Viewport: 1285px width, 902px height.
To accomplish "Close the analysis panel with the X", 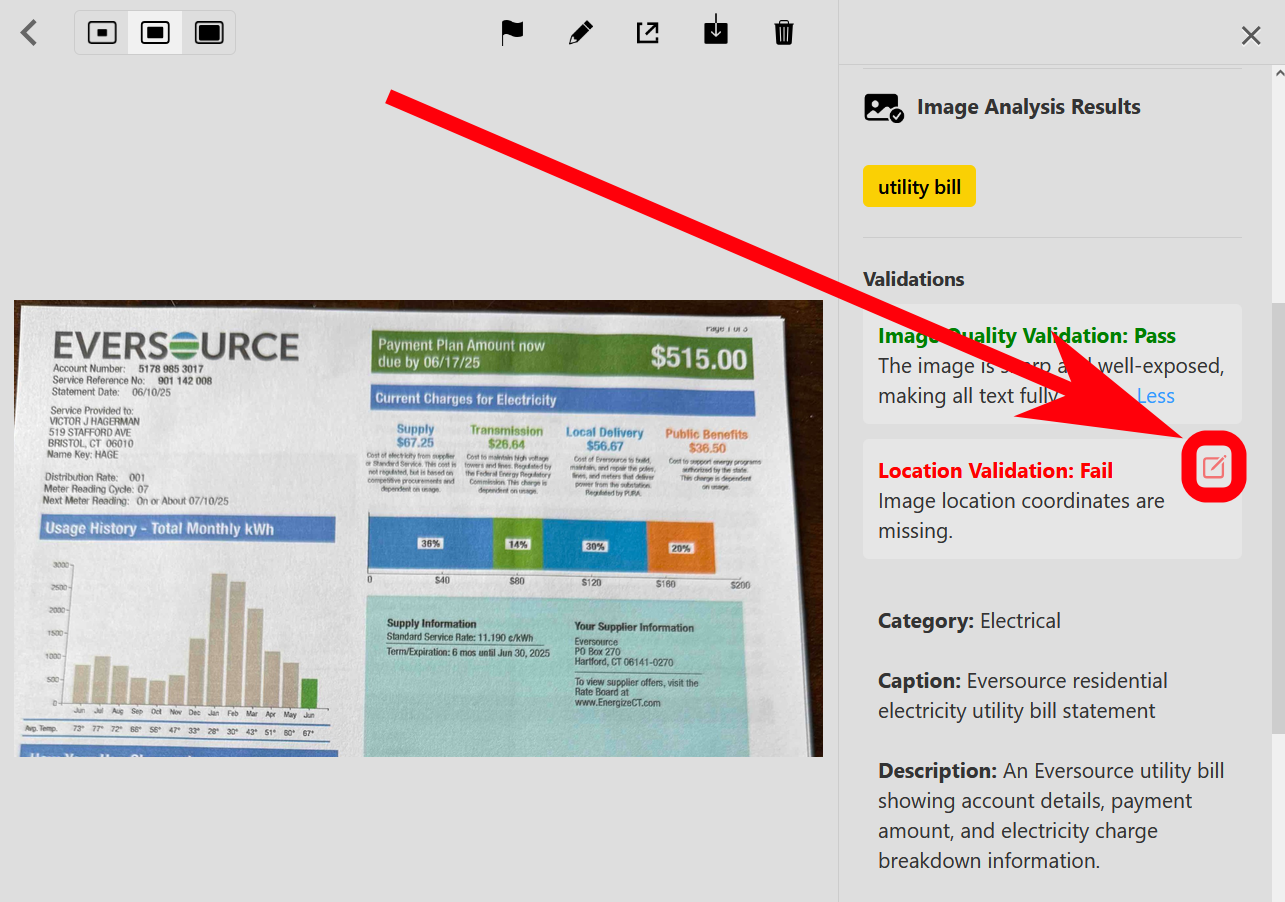I will coord(1251,36).
